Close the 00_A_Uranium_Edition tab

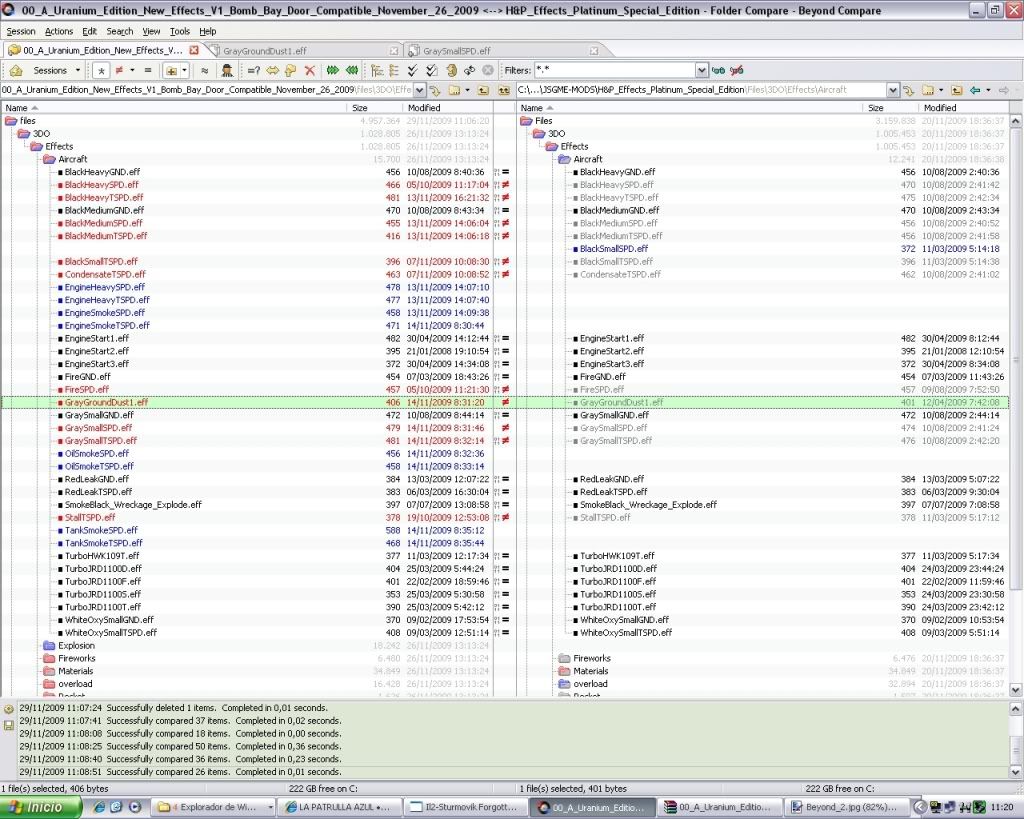click(x=193, y=50)
